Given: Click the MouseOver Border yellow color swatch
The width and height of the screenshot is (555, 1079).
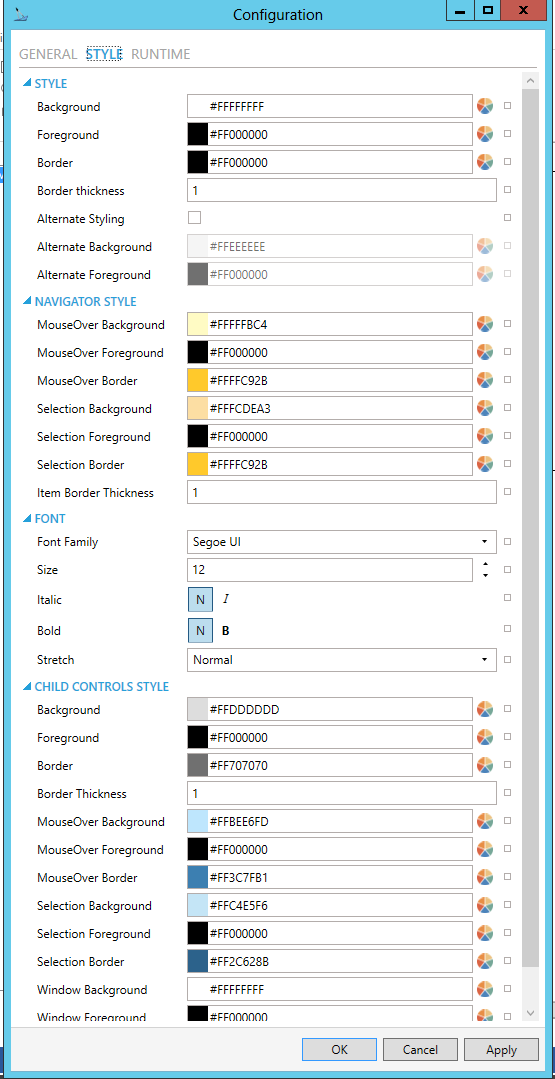Looking at the screenshot, I should point(198,381).
